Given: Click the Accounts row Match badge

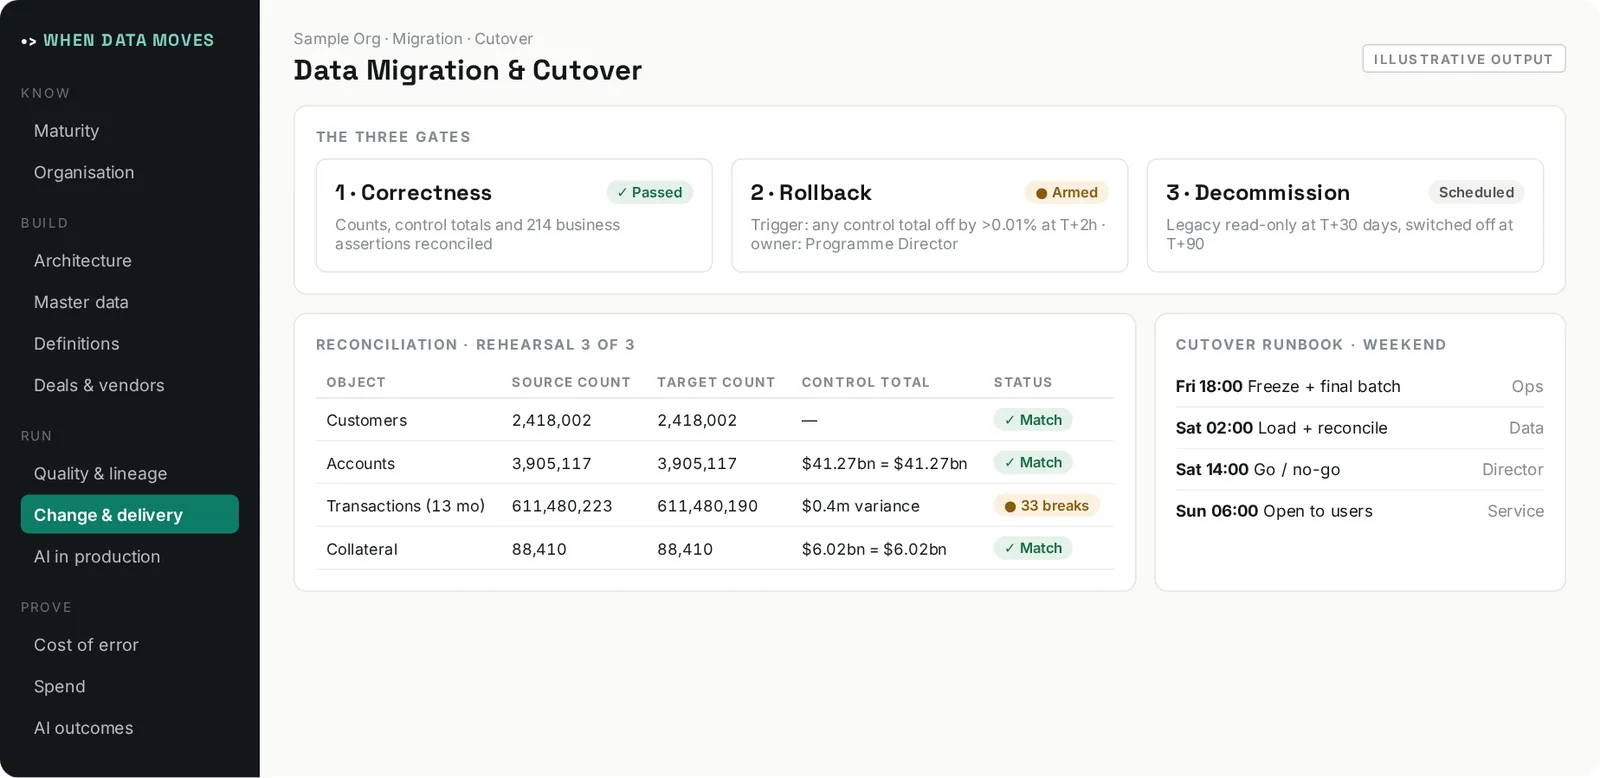Looking at the screenshot, I should pyautogui.click(x=1033, y=462).
